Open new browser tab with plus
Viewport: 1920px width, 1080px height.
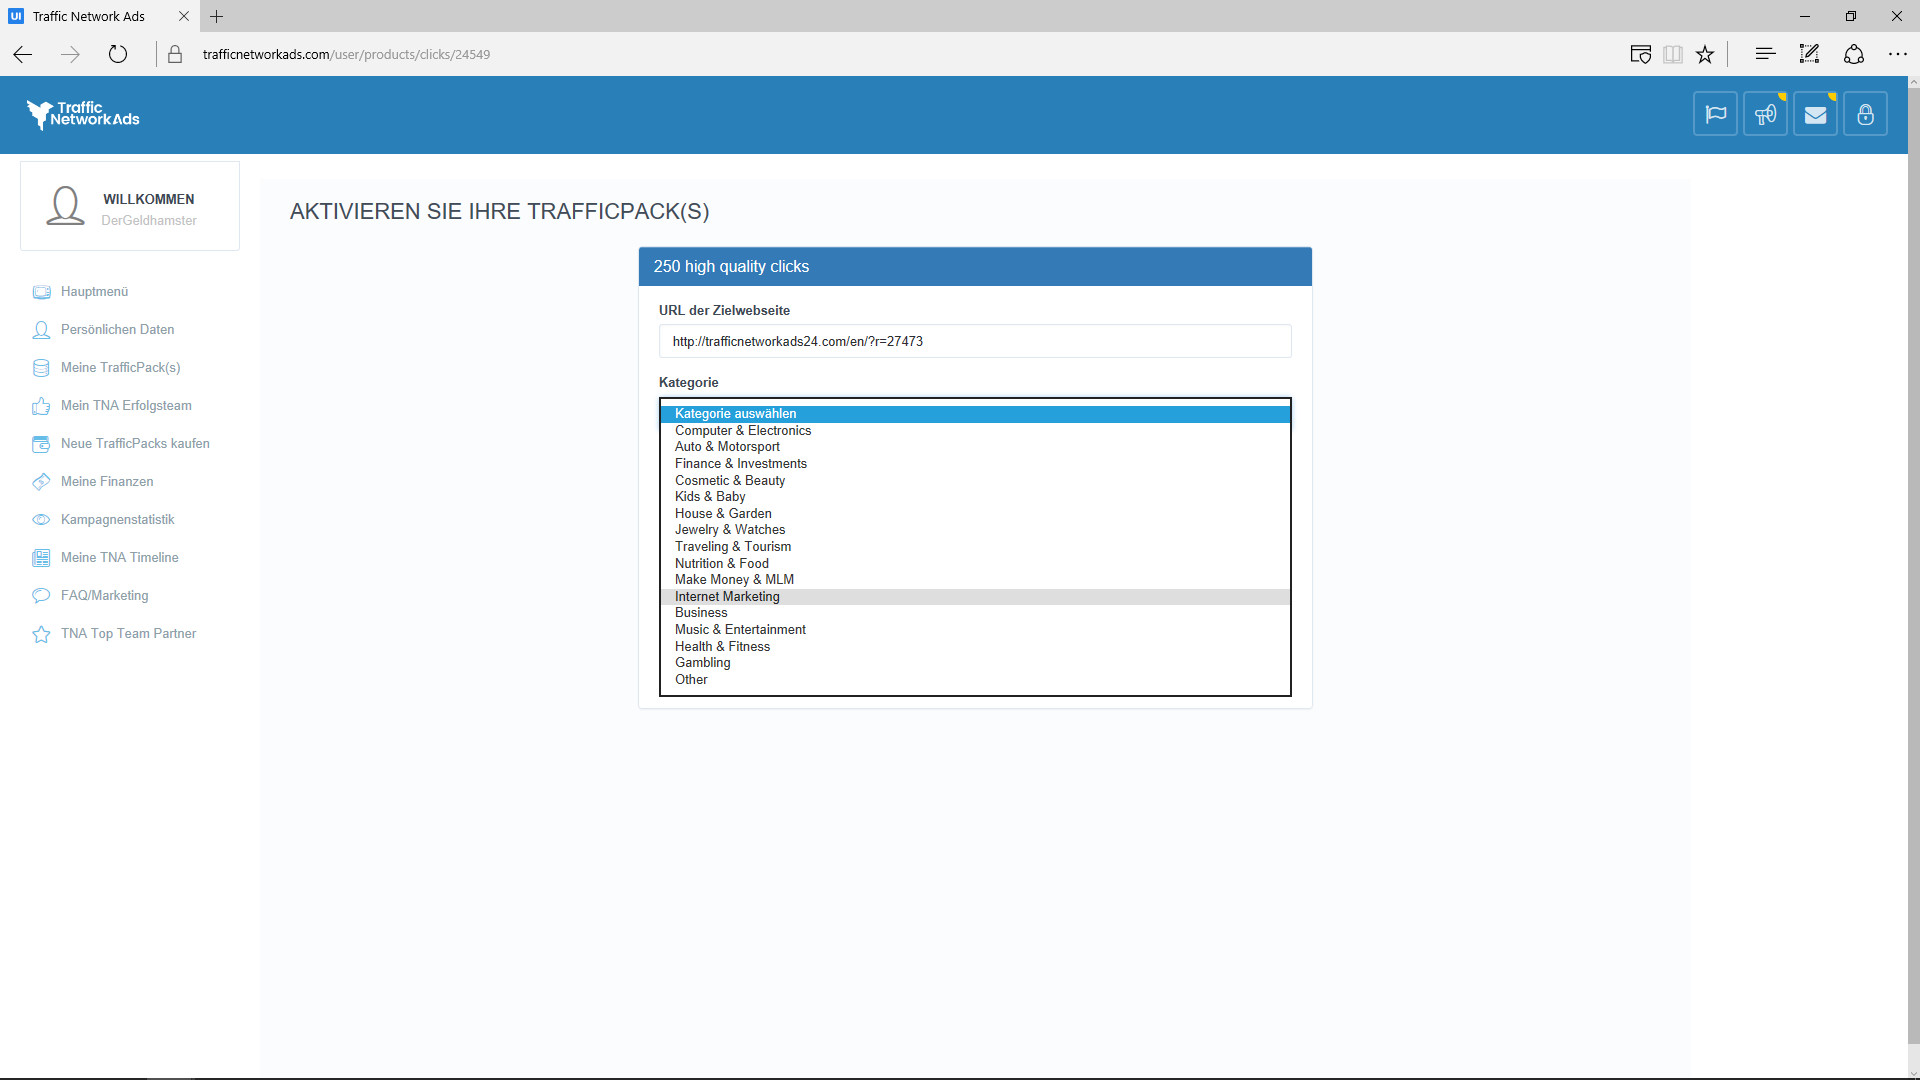click(216, 16)
